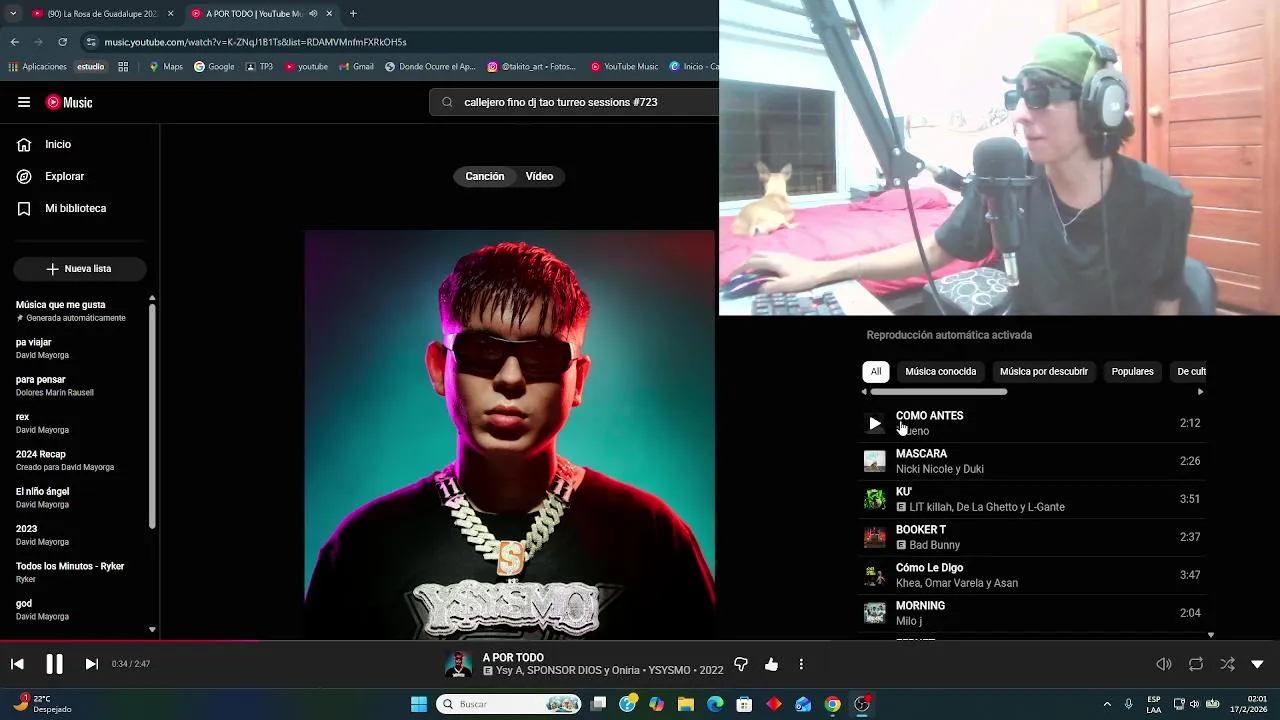
Task: Collapse the player page with down arrow
Action: 1257,664
